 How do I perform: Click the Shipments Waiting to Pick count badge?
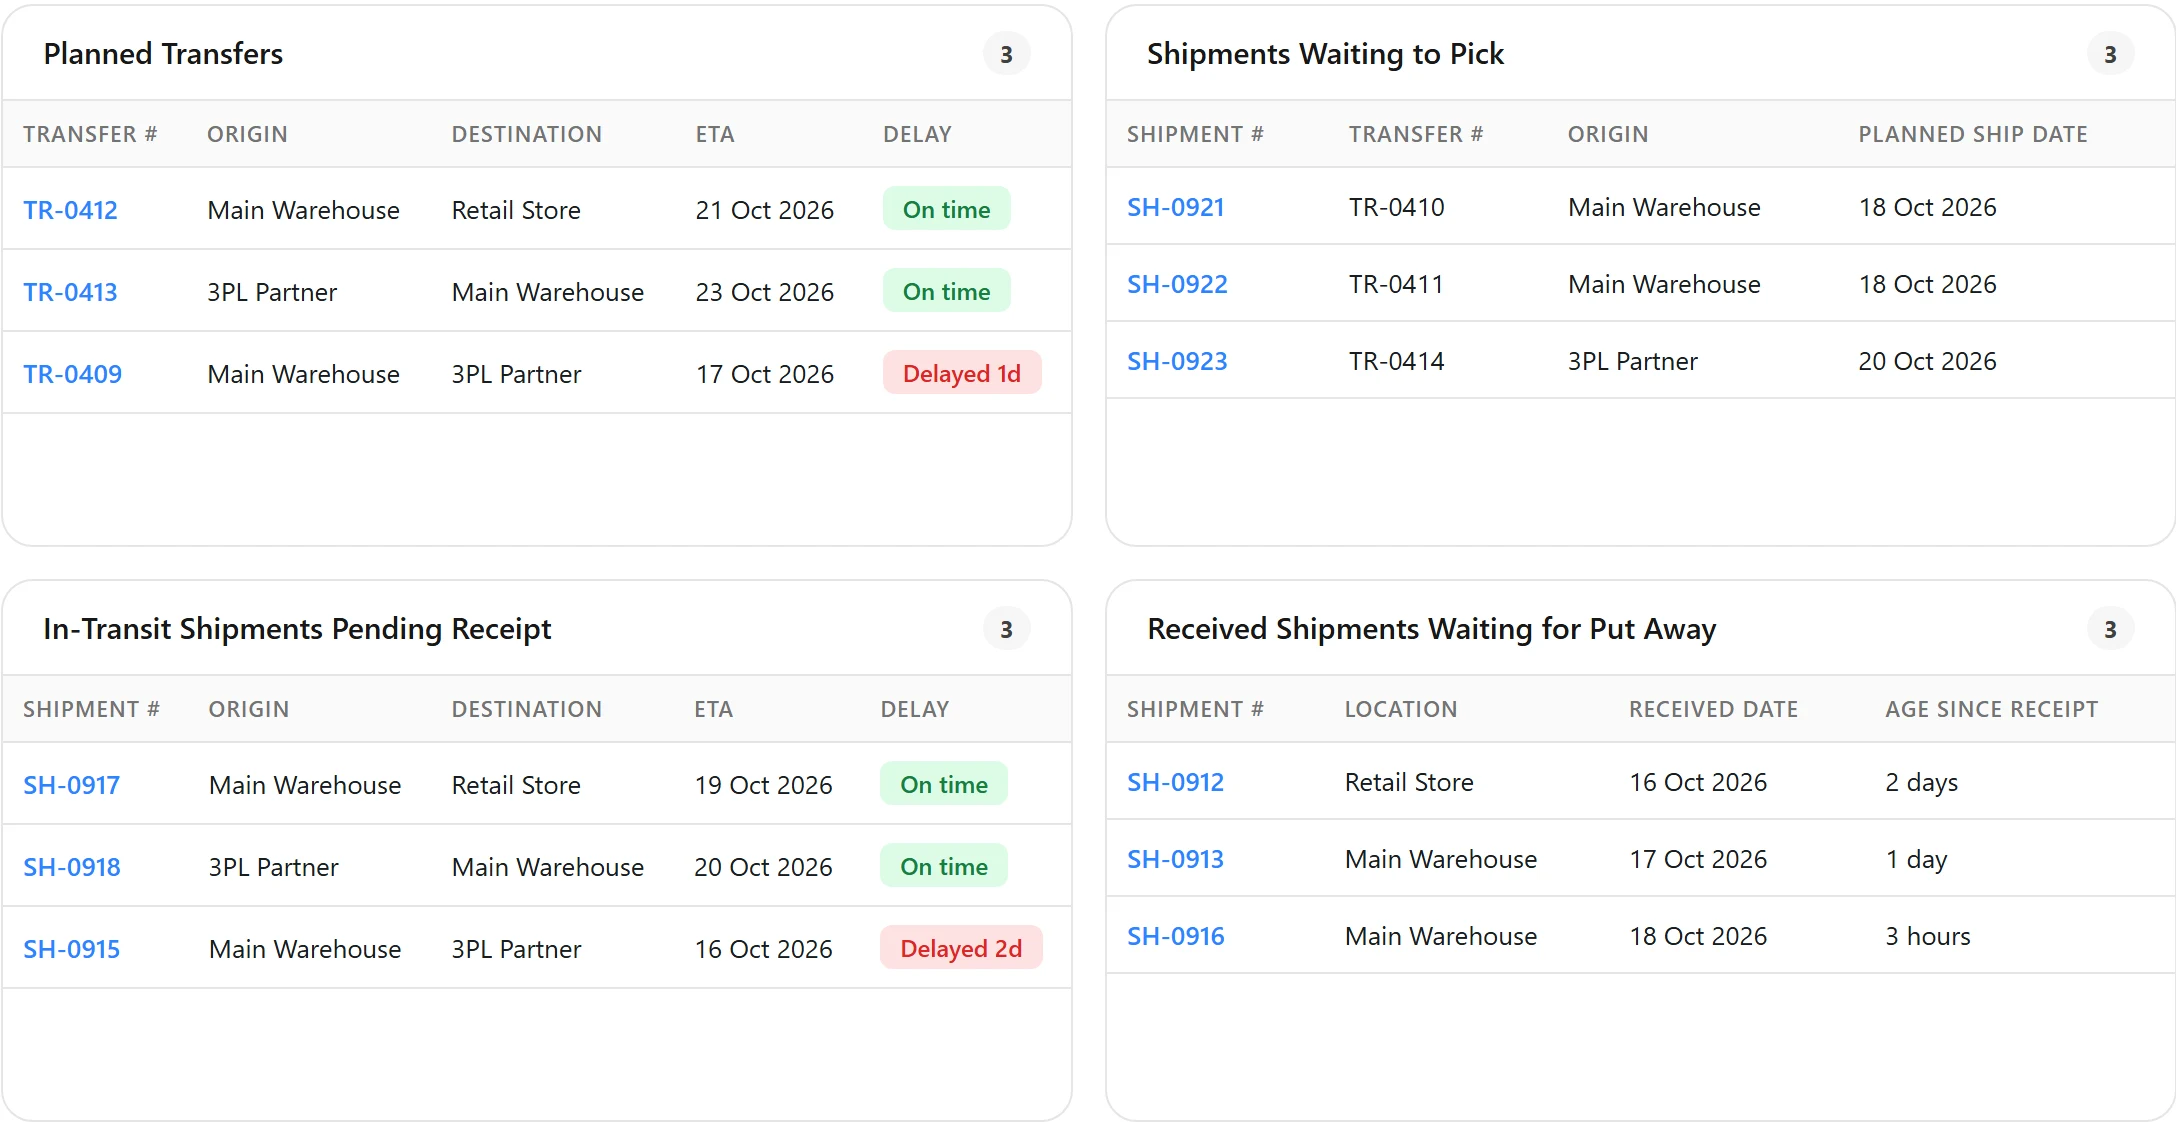[x=2110, y=54]
